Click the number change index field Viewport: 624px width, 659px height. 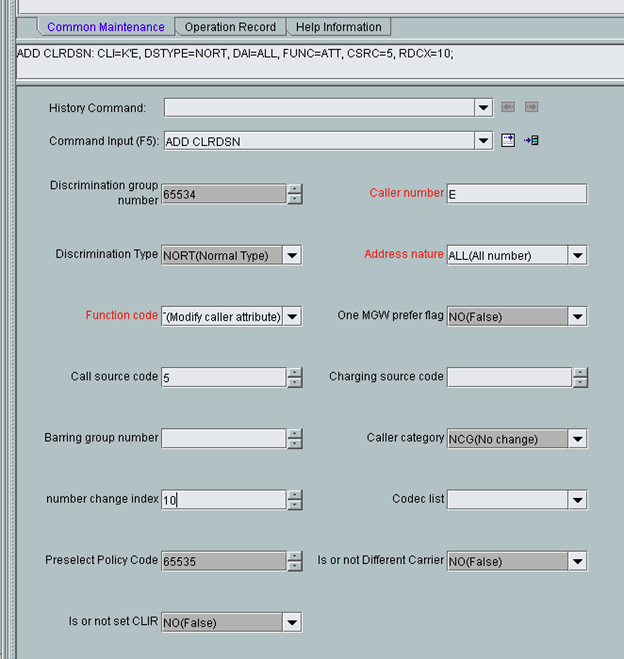click(224, 500)
